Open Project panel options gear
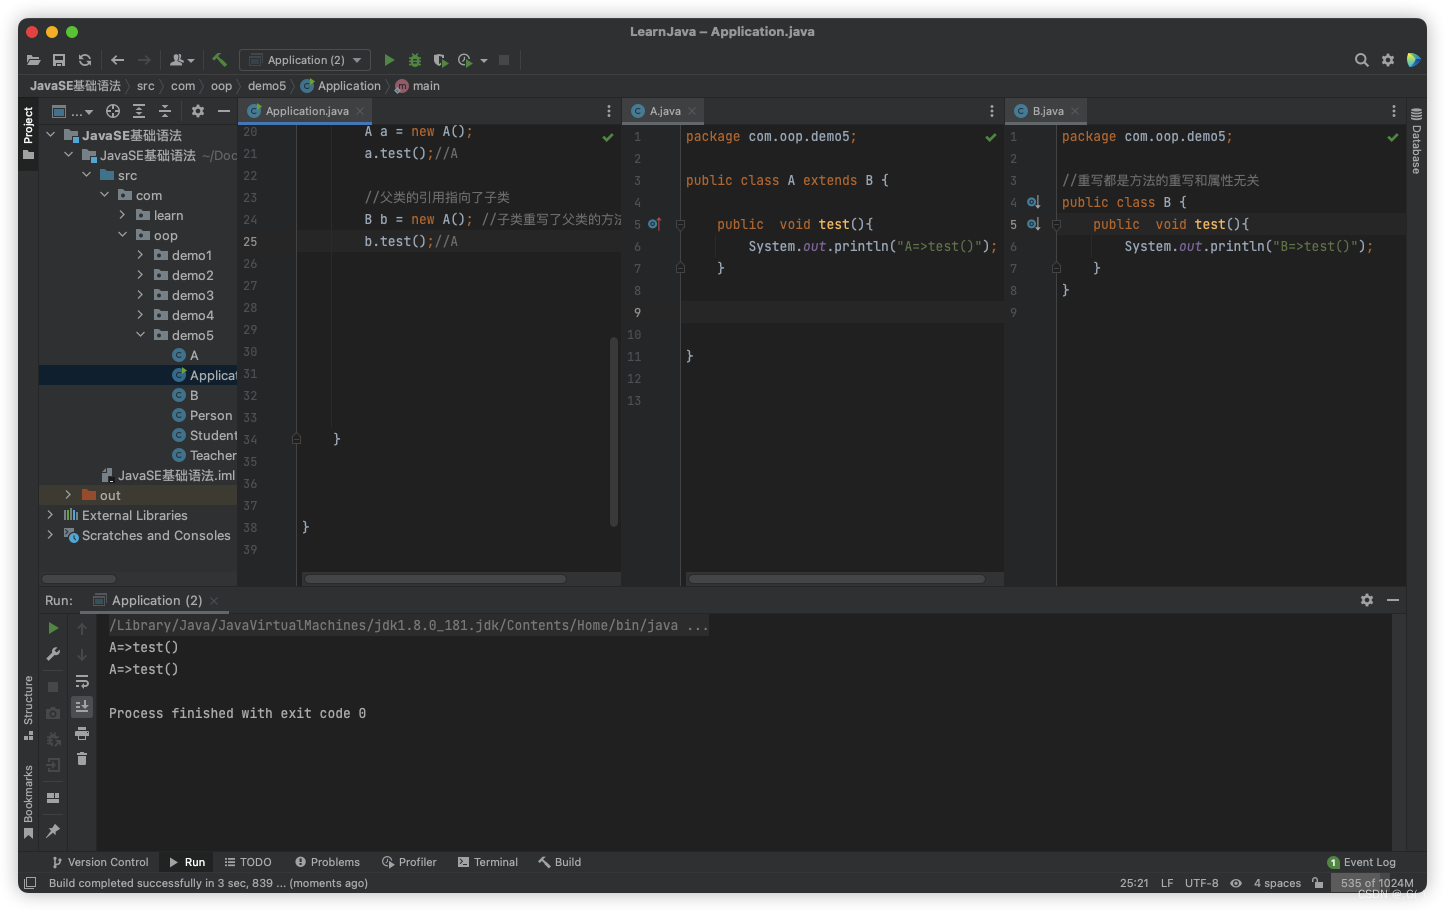1445x911 pixels. (x=198, y=111)
